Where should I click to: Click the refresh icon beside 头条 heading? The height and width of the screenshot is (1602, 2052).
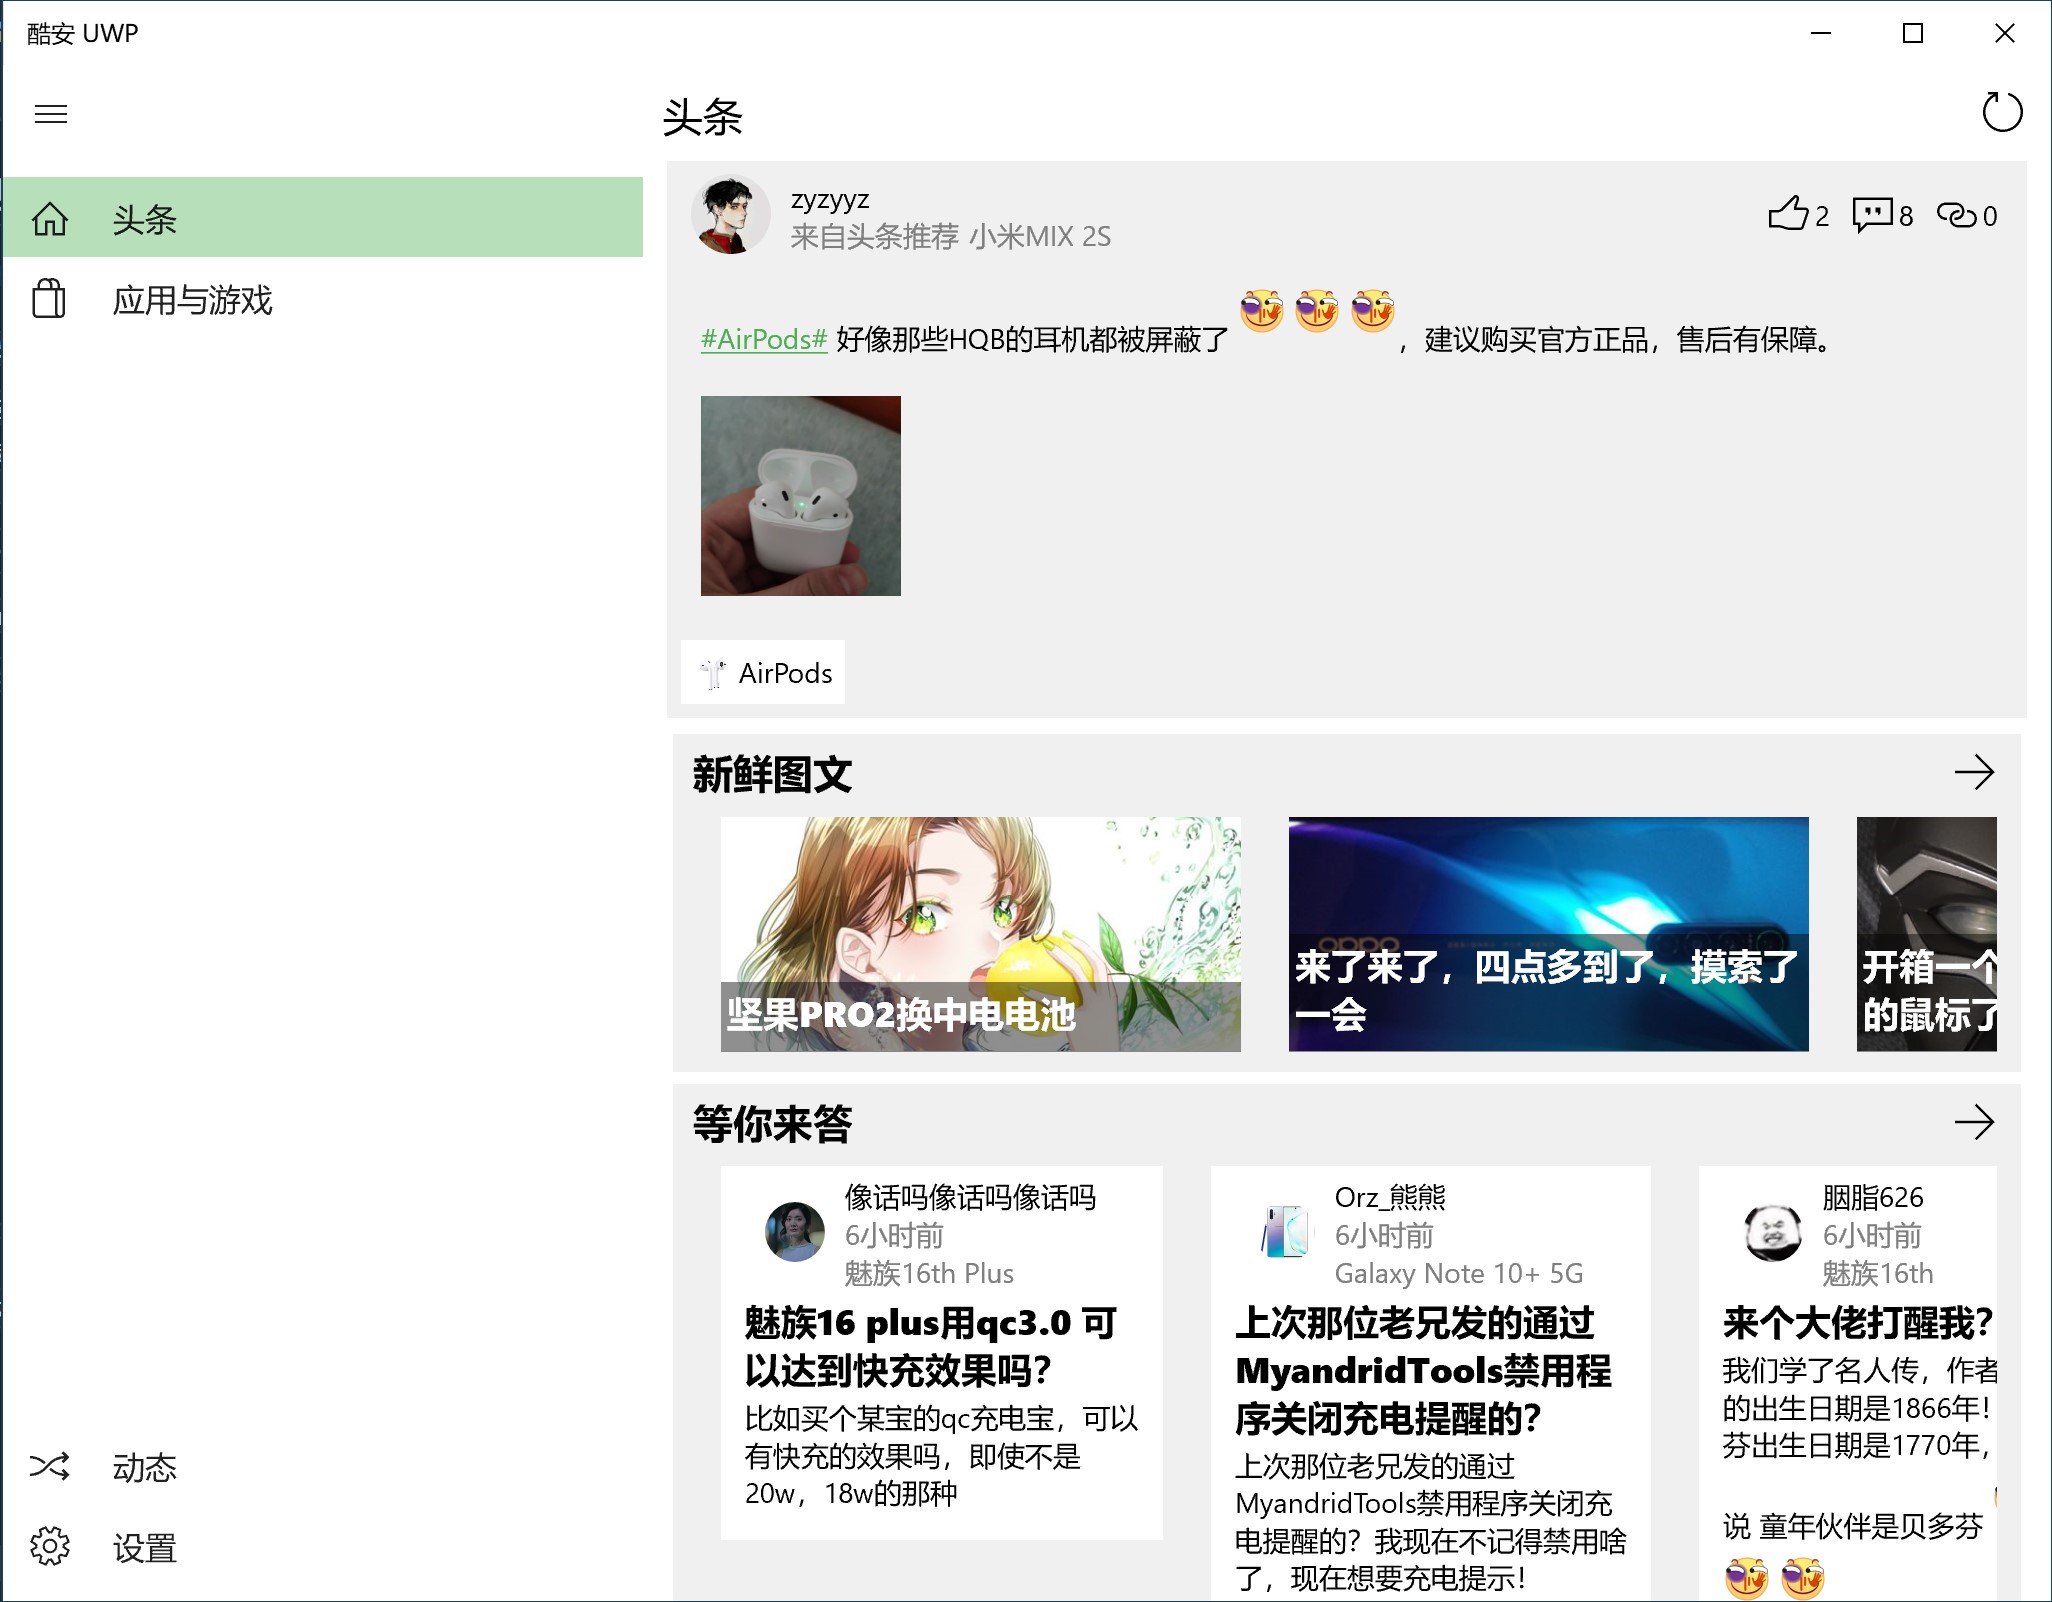pyautogui.click(x=2001, y=112)
